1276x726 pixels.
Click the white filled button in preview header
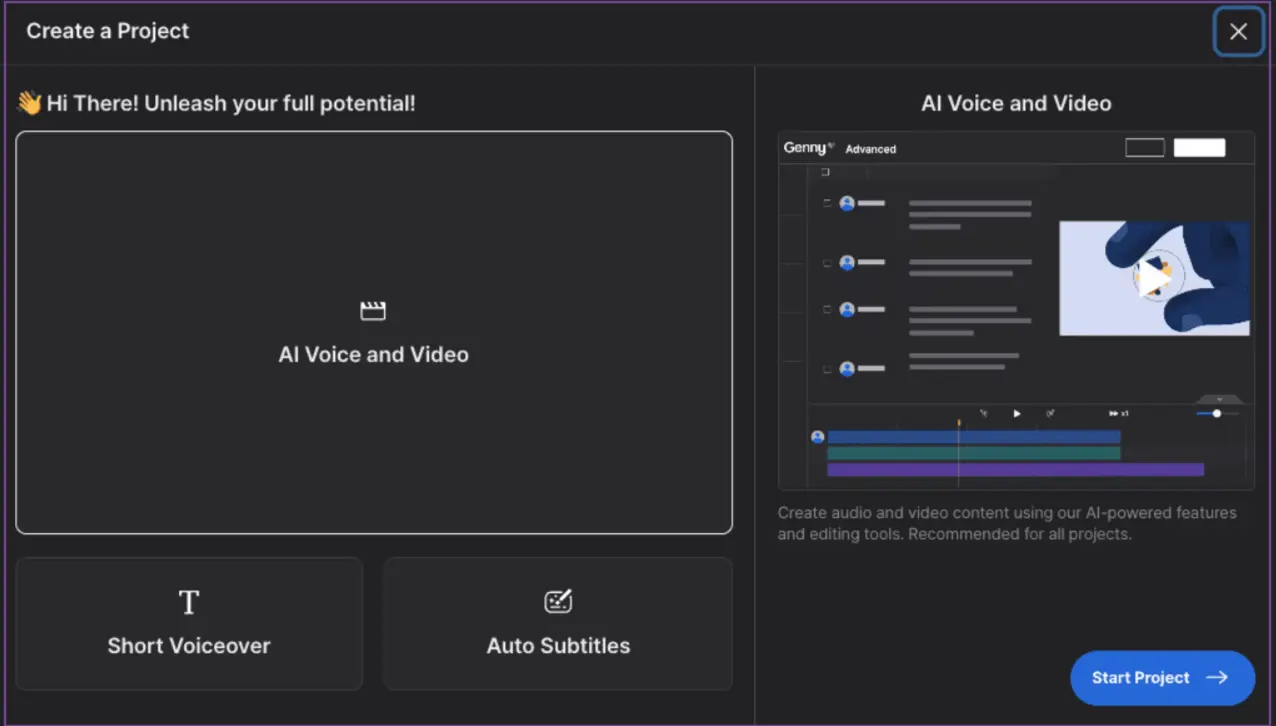point(1199,148)
